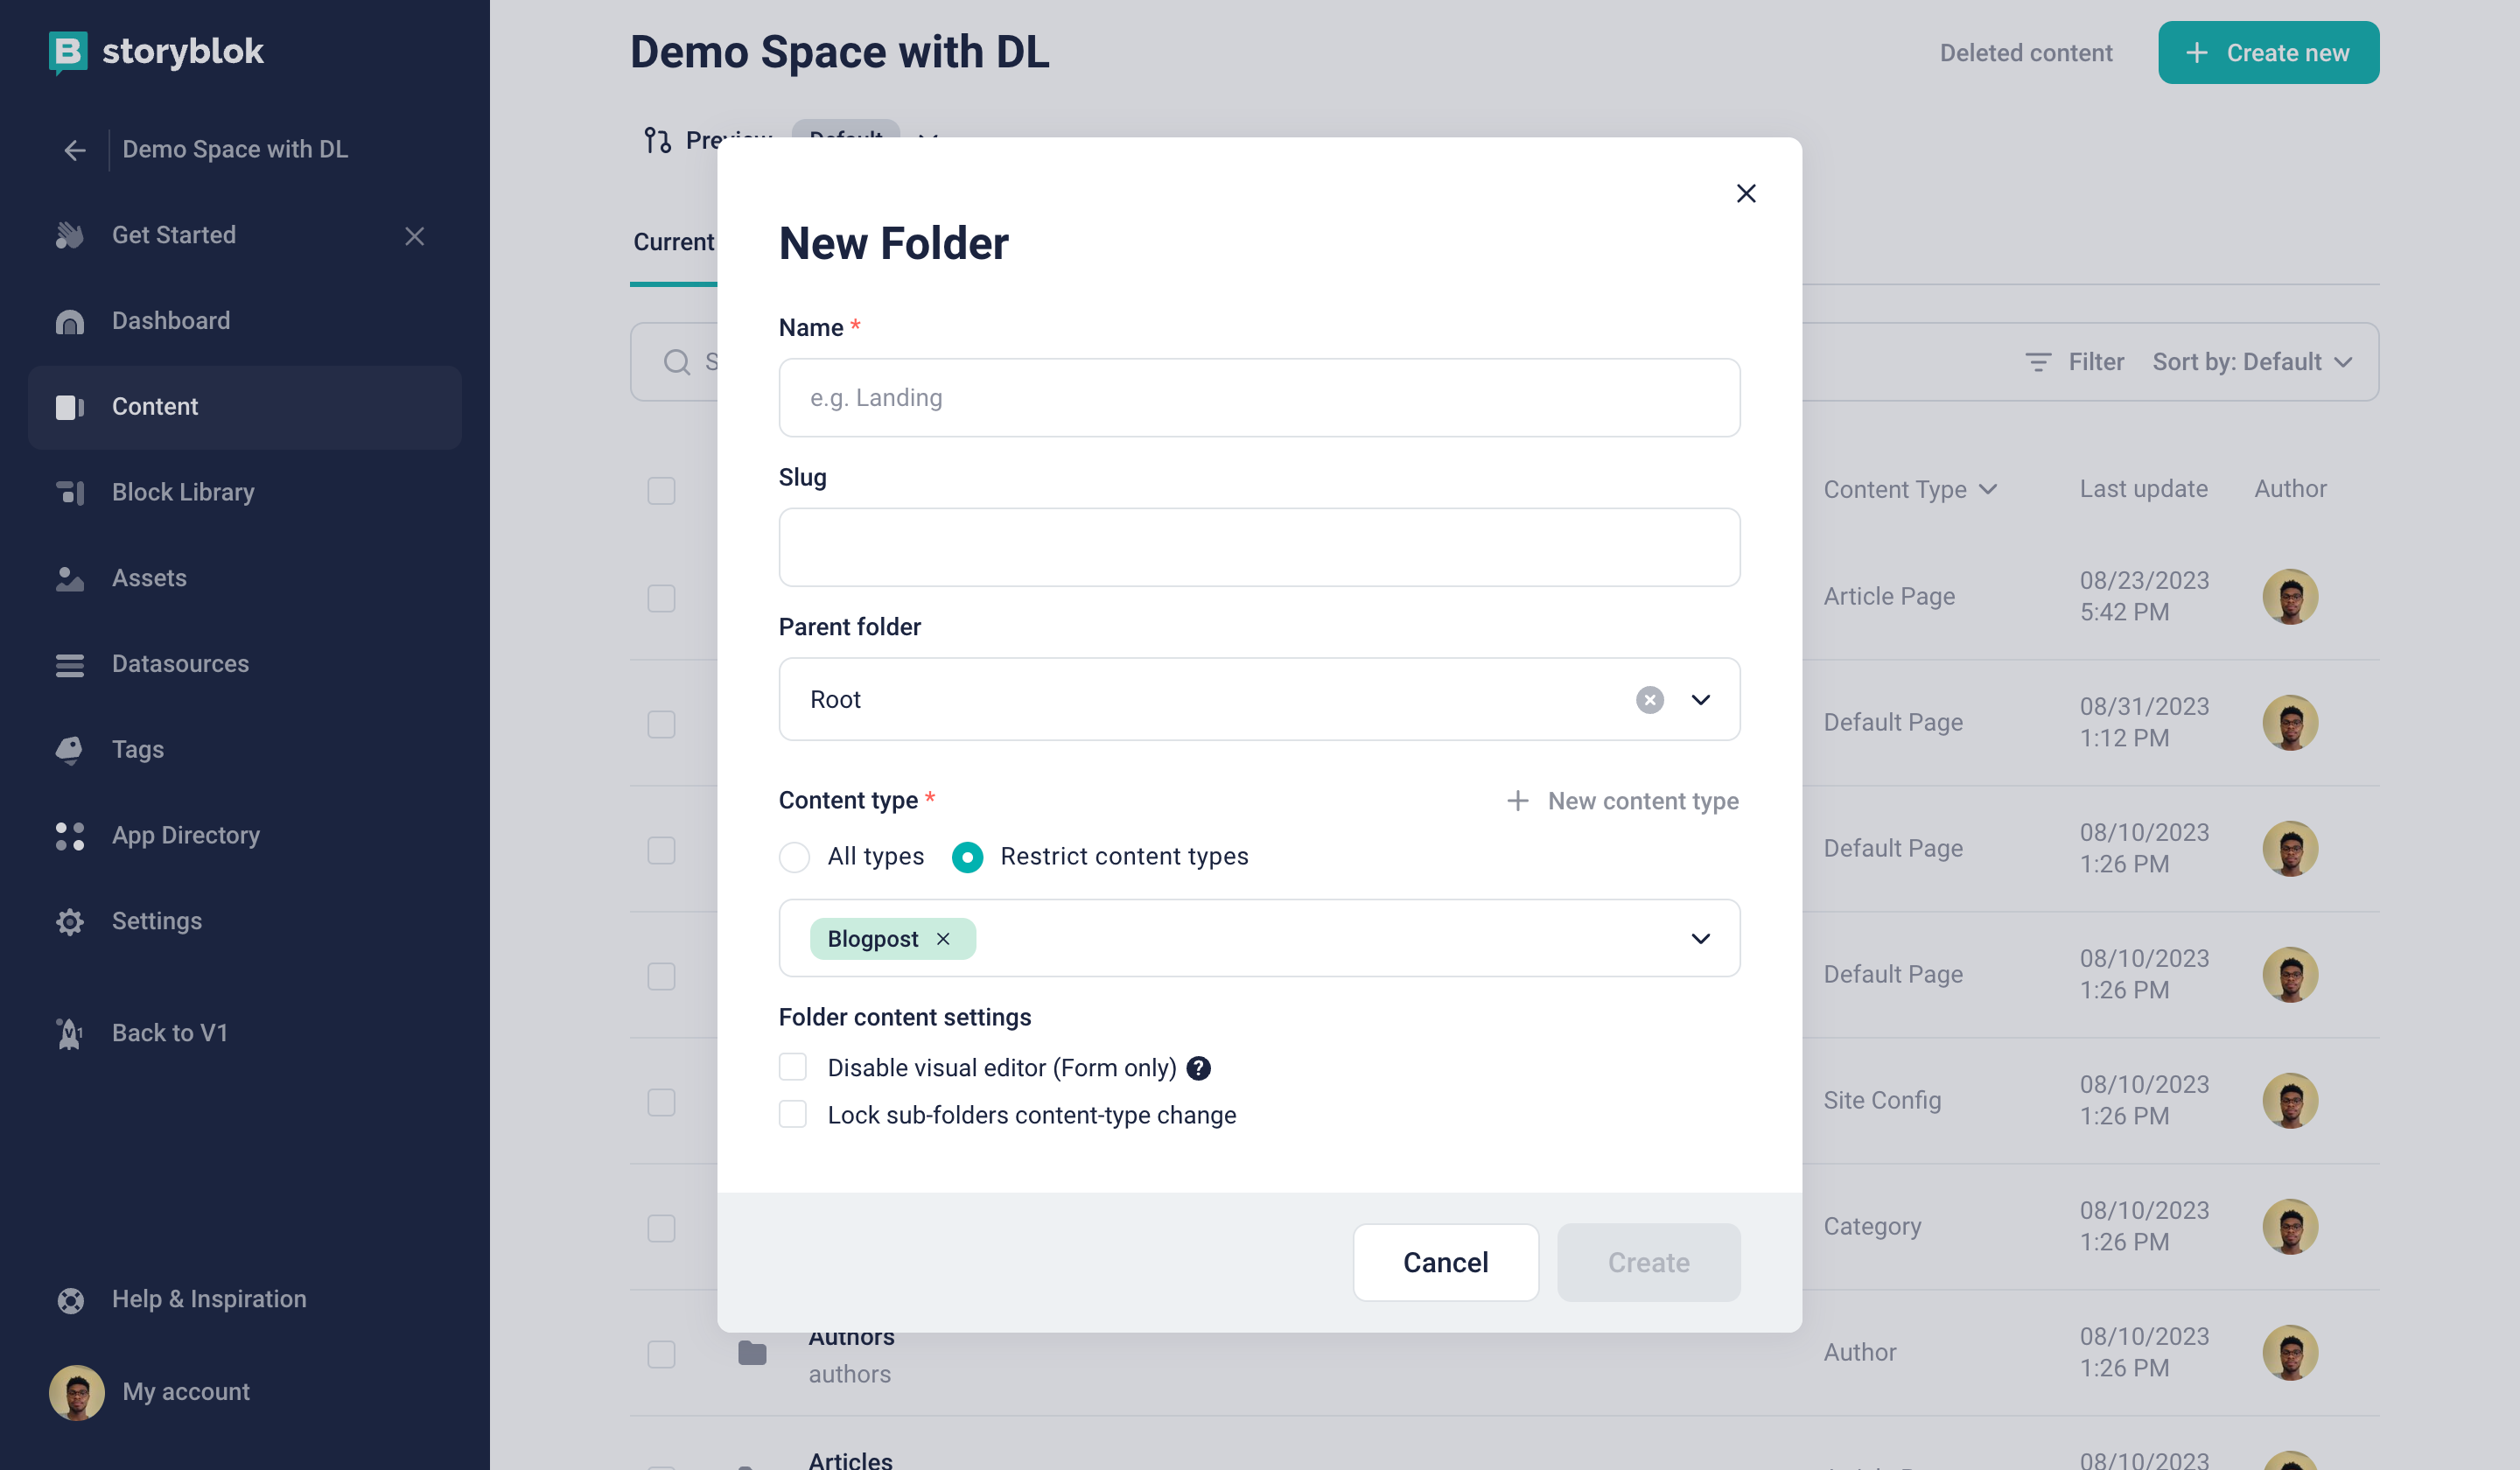Screen dimensions: 2520x1470
Task: Open the Tags section
Action: pos(137,749)
